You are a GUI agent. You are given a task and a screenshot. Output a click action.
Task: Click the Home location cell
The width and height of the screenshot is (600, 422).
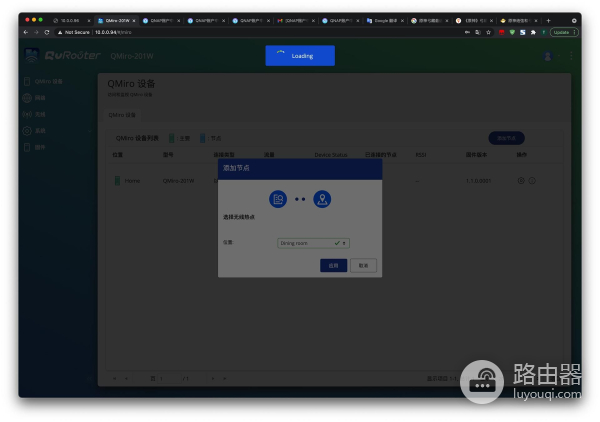coord(132,181)
